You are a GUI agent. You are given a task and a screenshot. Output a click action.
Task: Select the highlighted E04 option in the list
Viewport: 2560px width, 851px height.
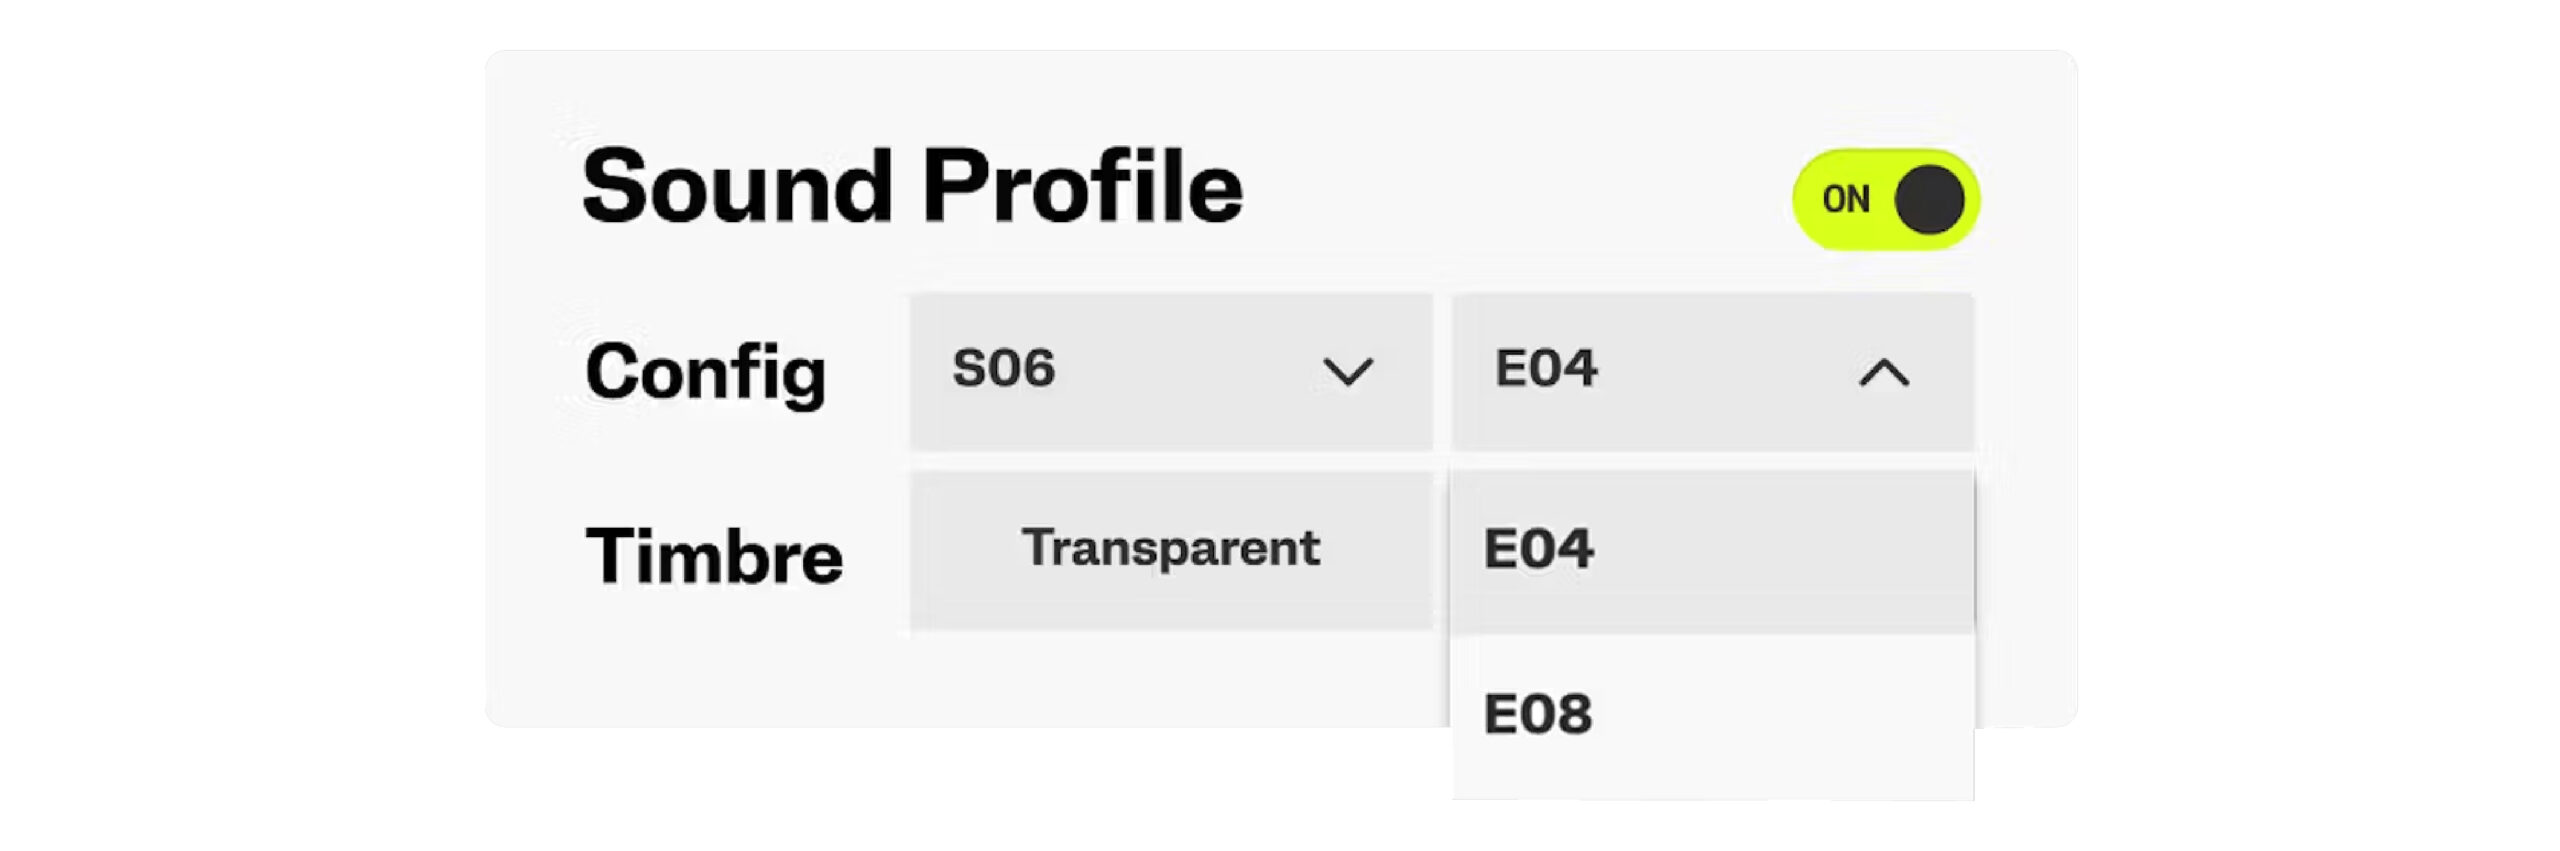1712,550
